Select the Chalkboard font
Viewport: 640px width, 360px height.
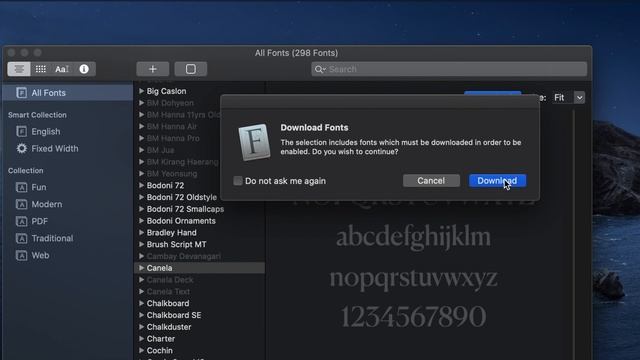tap(168, 303)
